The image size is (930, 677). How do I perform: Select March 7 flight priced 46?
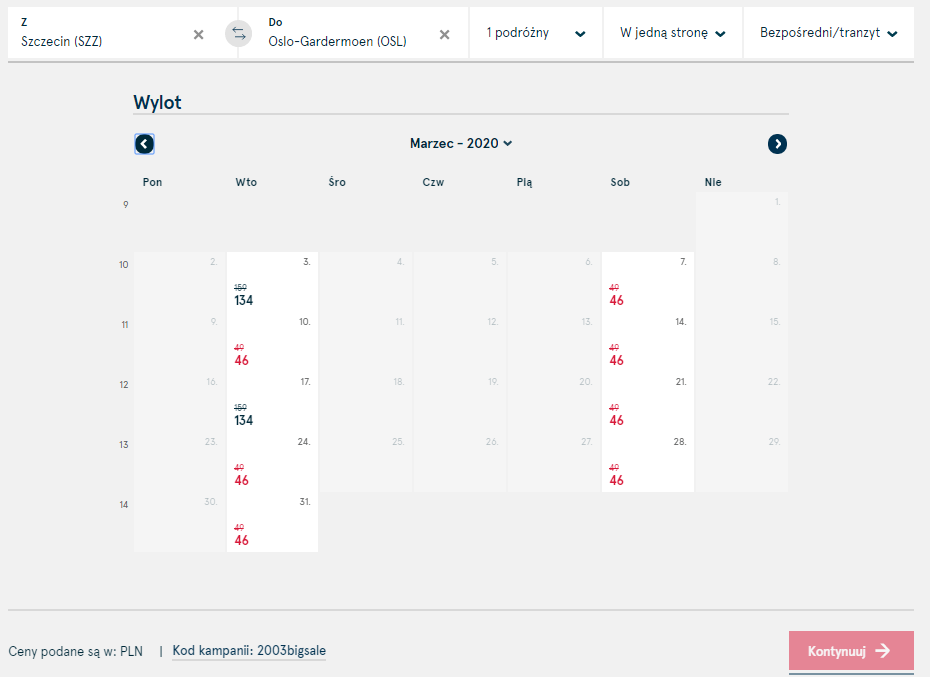[648, 282]
